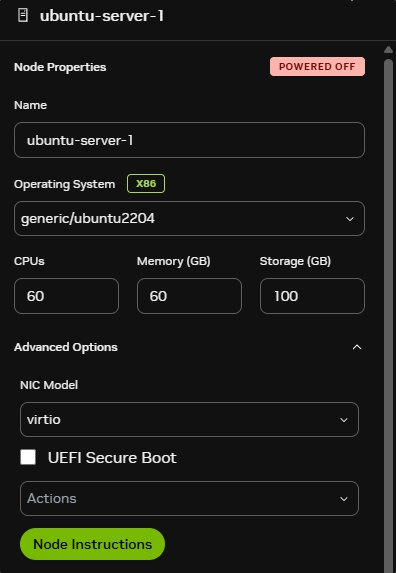Click the CPUs value field

click(66, 296)
